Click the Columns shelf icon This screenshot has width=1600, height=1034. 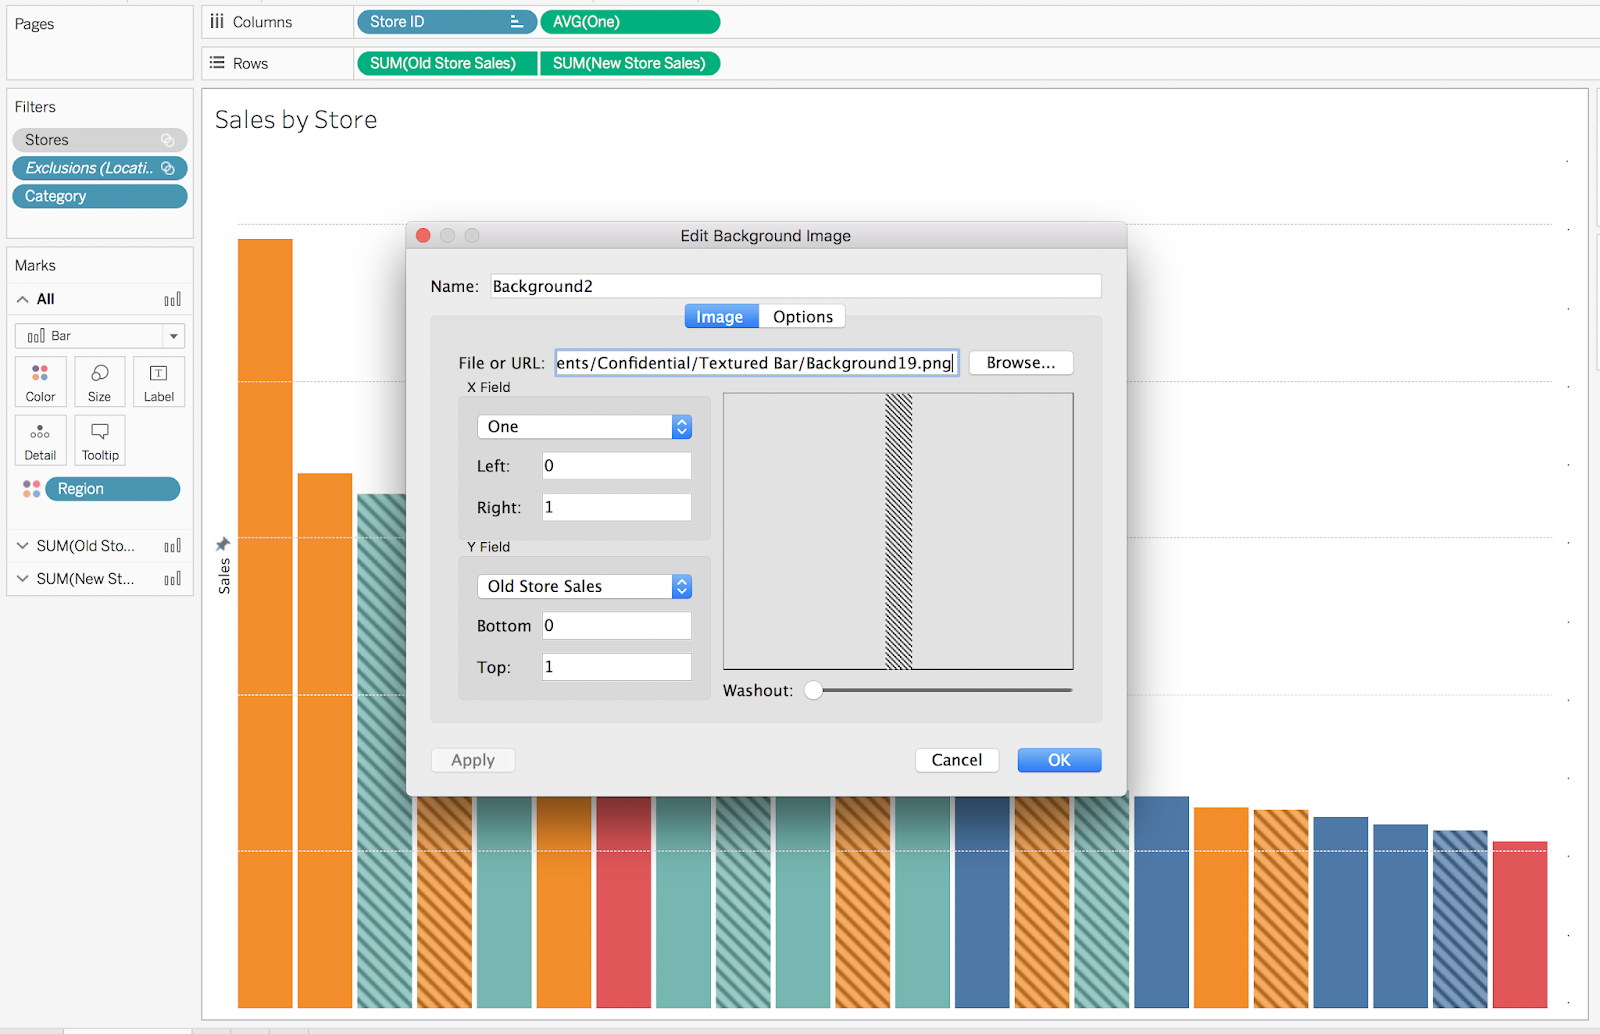click(216, 21)
